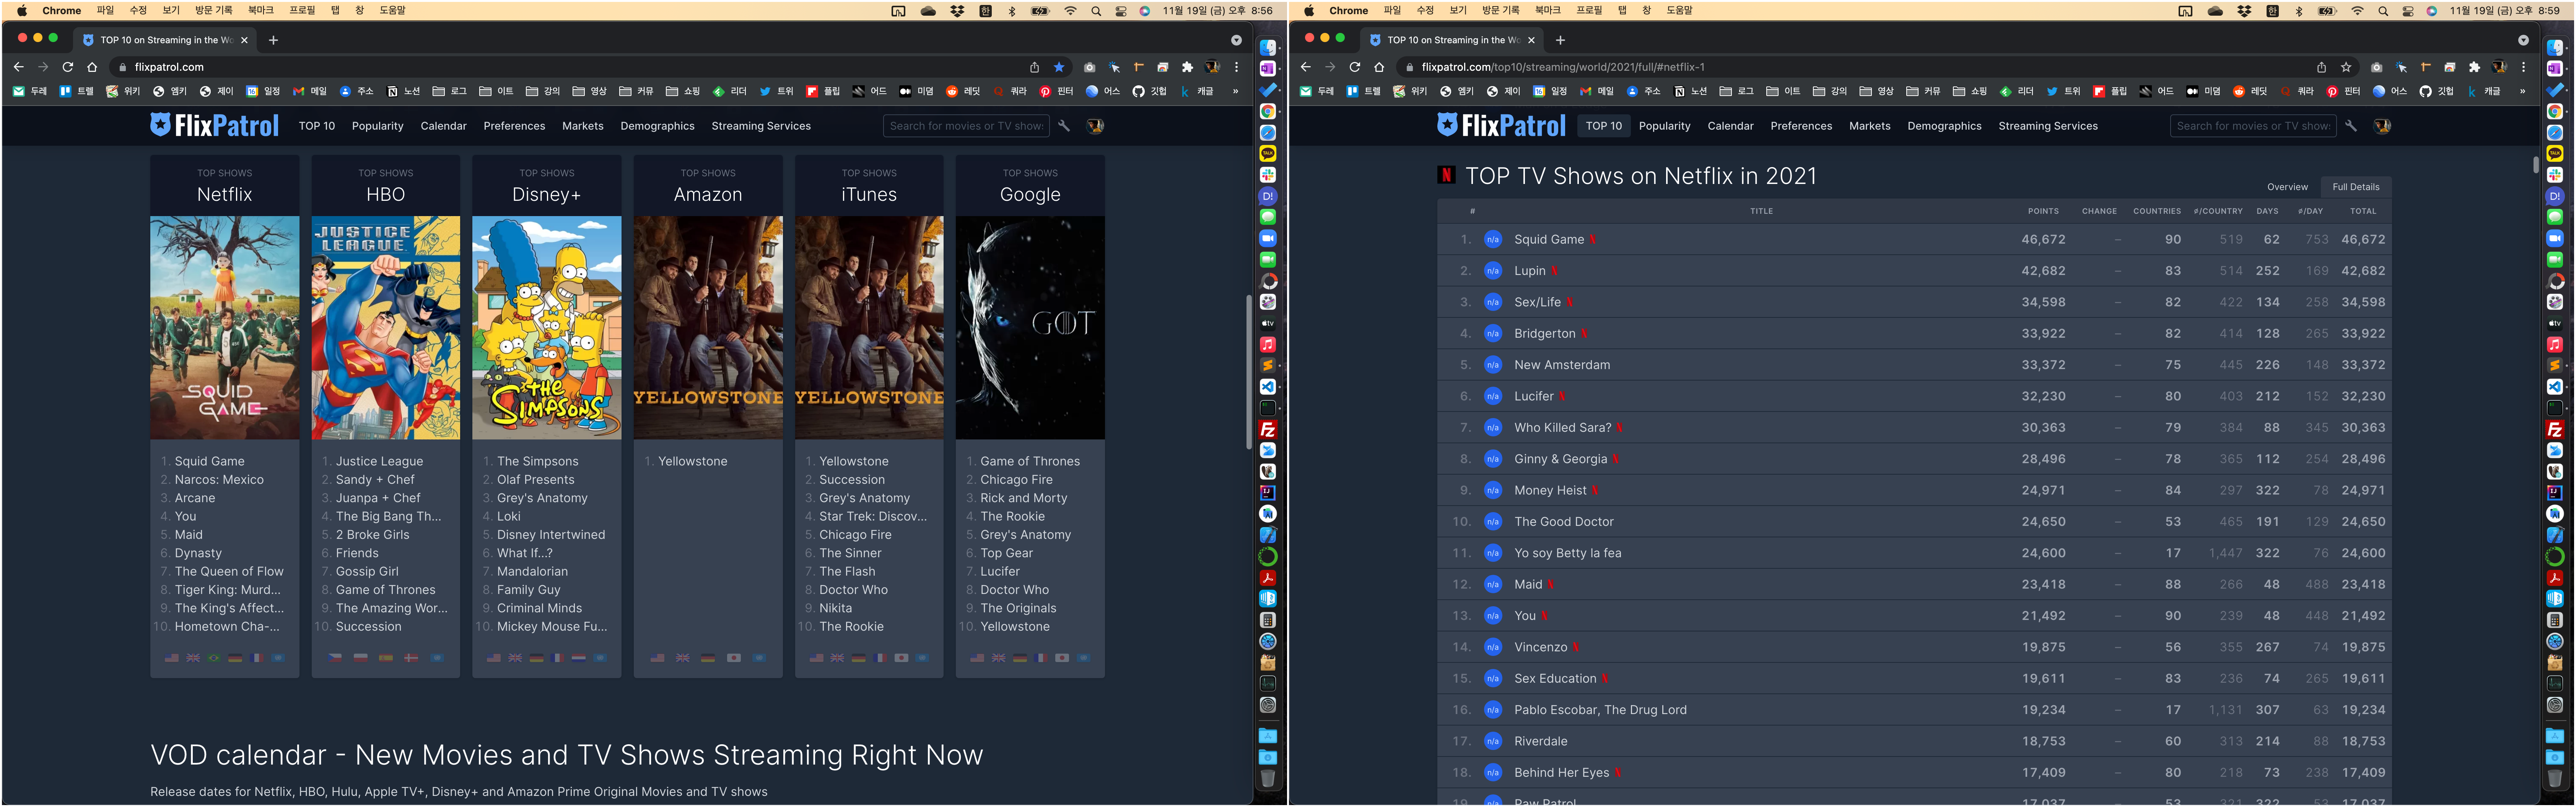Click The Simpsons poster under Disney+
Screen dimensions: 2576x807
pos(546,327)
